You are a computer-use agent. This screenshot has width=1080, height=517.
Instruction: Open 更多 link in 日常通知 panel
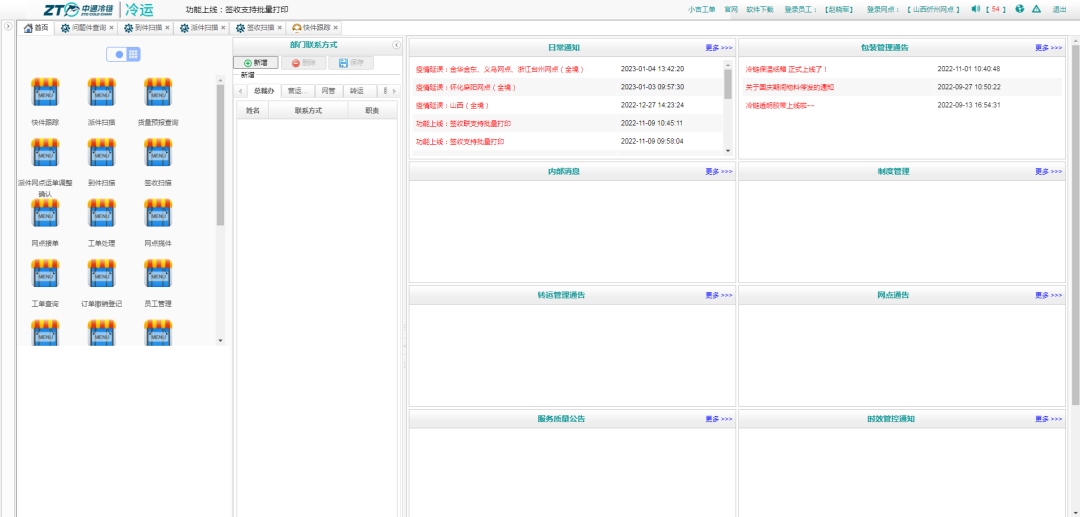tap(718, 48)
